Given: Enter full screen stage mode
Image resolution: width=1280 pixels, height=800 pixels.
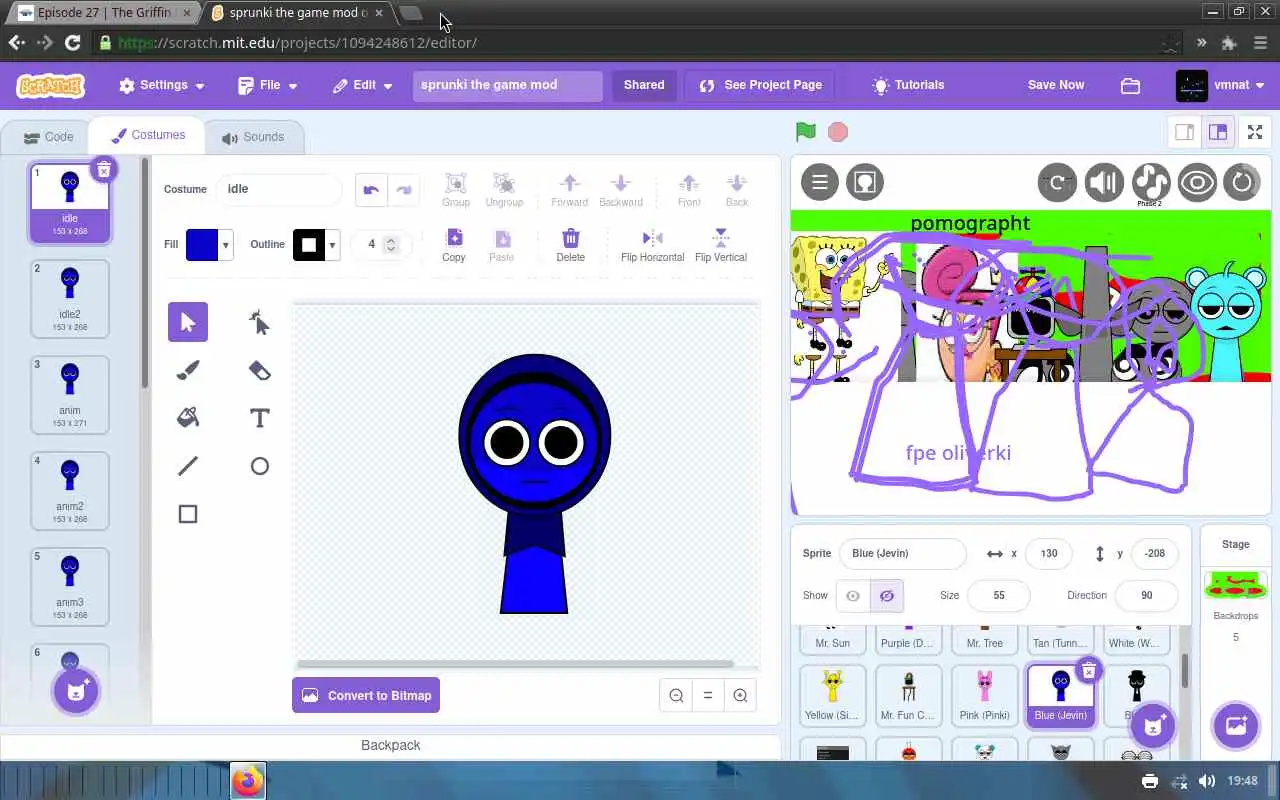Looking at the screenshot, I should click(1254, 132).
